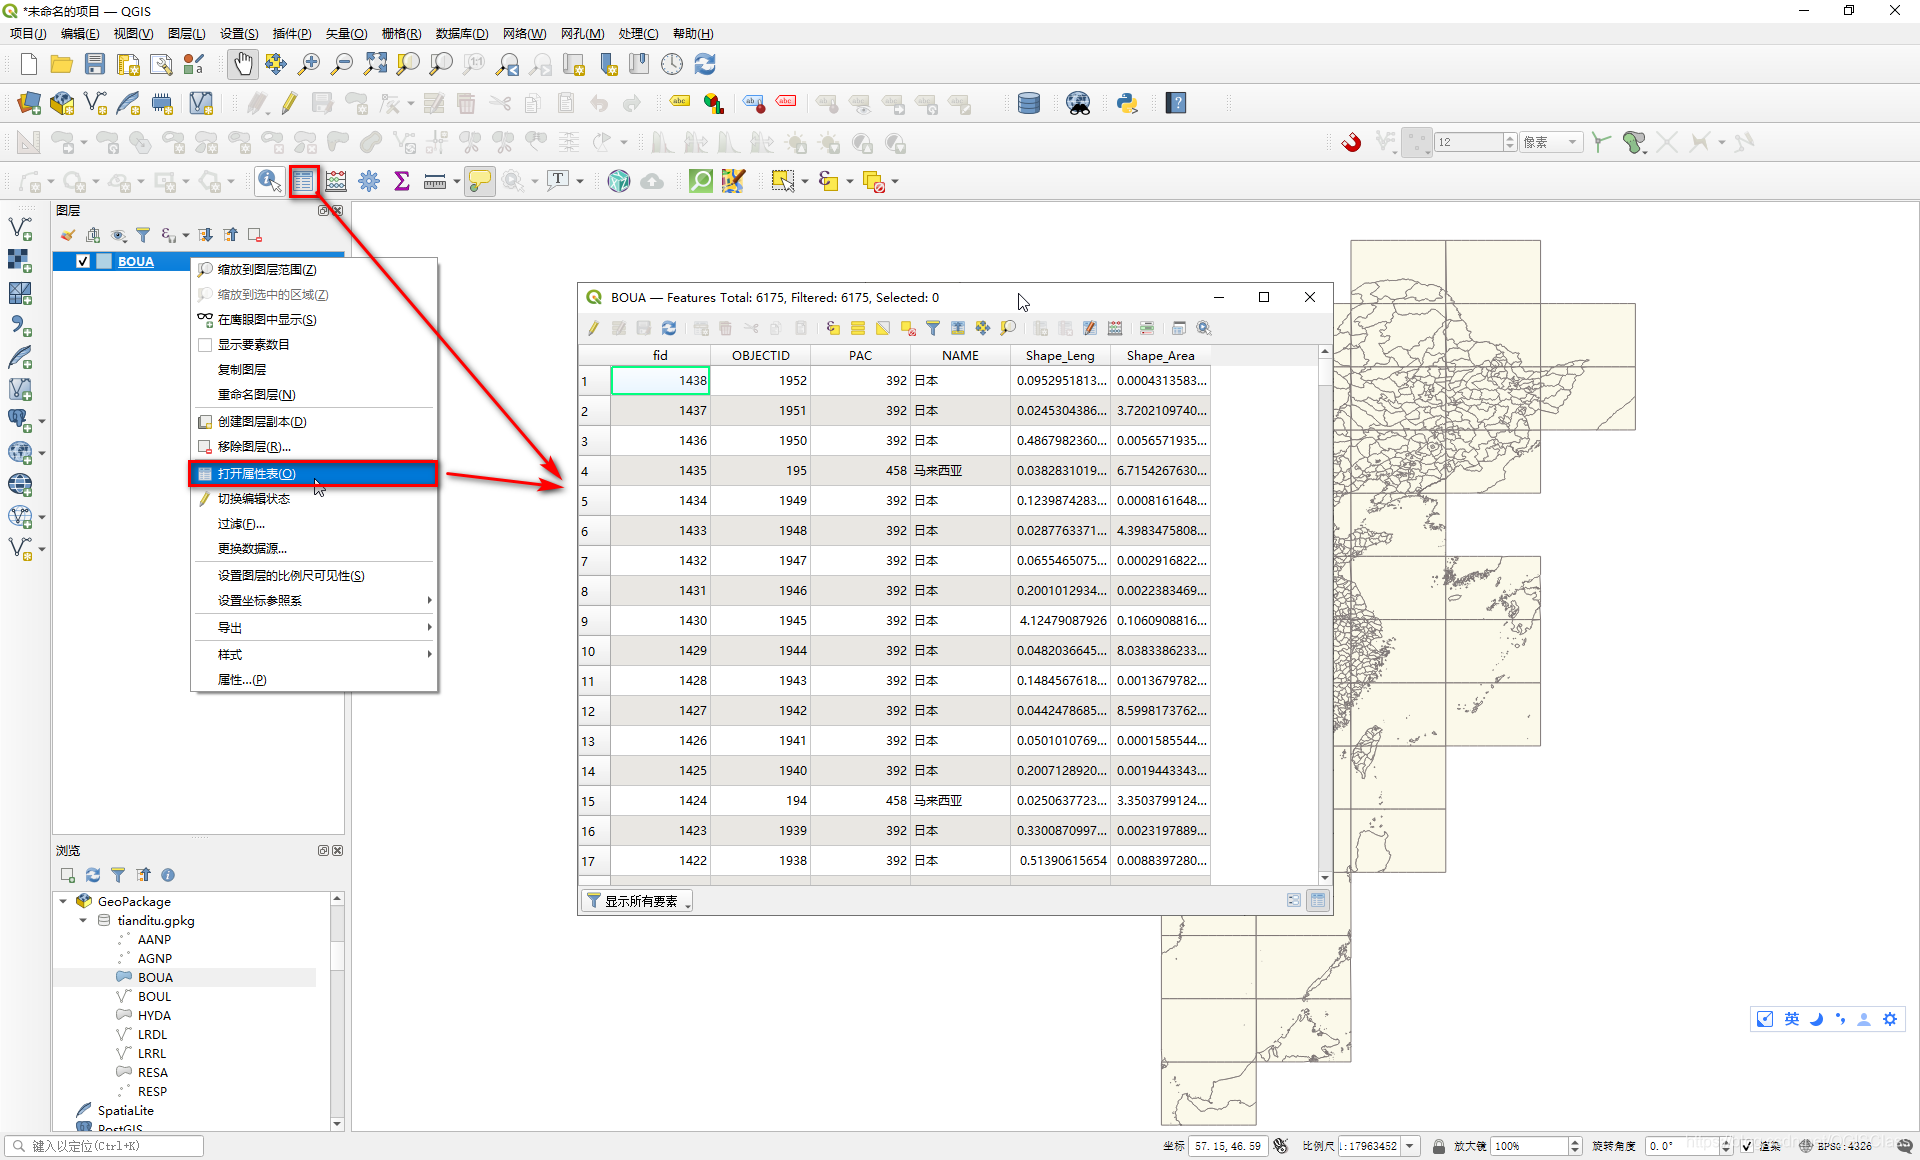
Task: Click the Open Attribute Table toolbar icon
Action: click(x=304, y=181)
